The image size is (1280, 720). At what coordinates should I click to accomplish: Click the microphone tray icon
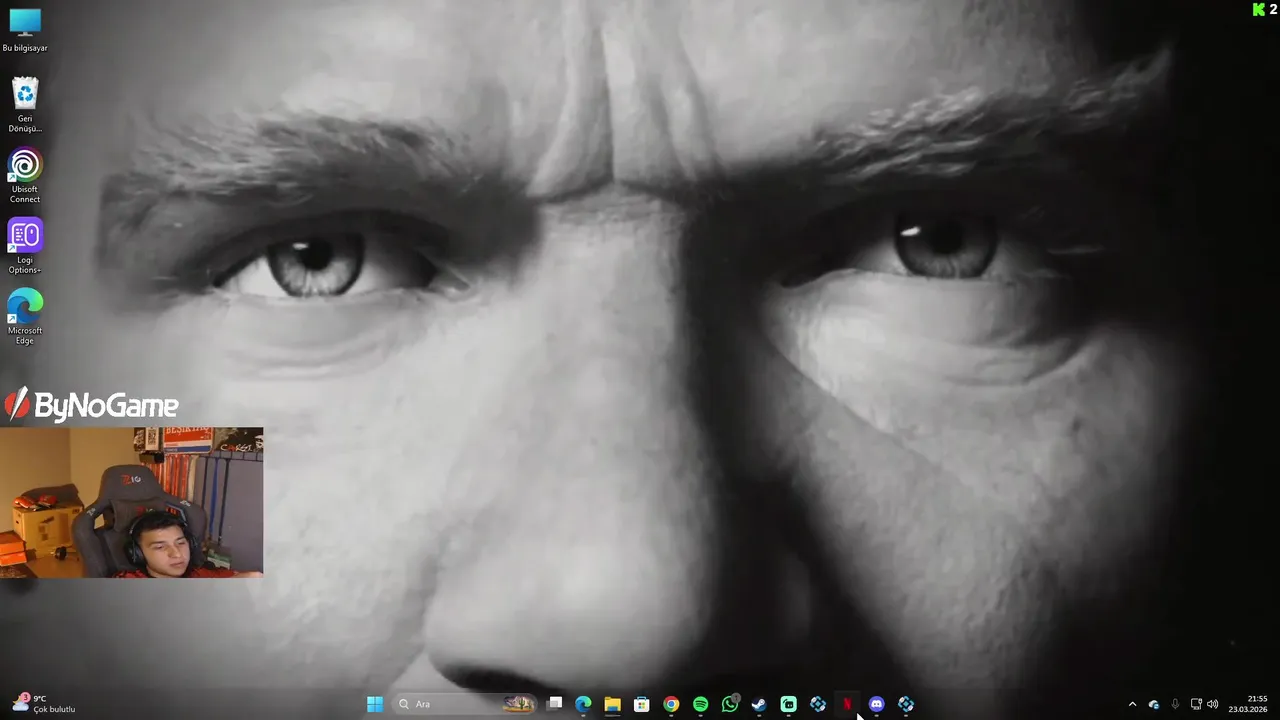tap(1175, 704)
